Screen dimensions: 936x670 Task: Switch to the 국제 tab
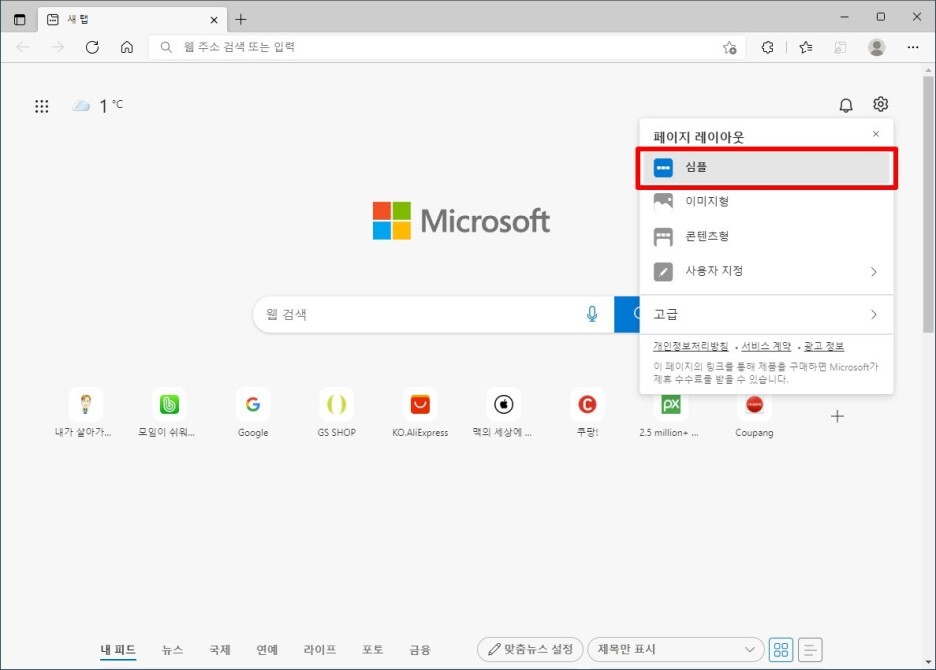pos(220,650)
